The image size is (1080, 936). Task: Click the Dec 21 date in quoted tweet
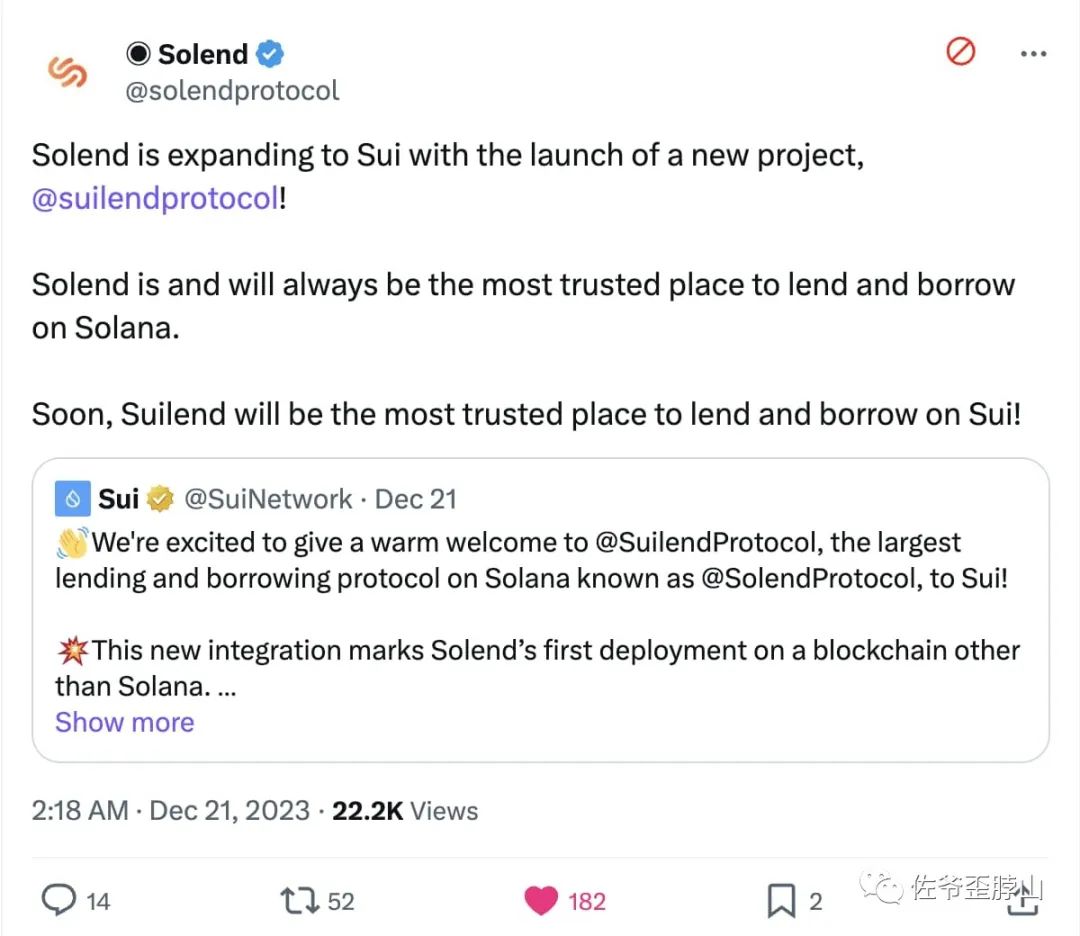pos(416,498)
